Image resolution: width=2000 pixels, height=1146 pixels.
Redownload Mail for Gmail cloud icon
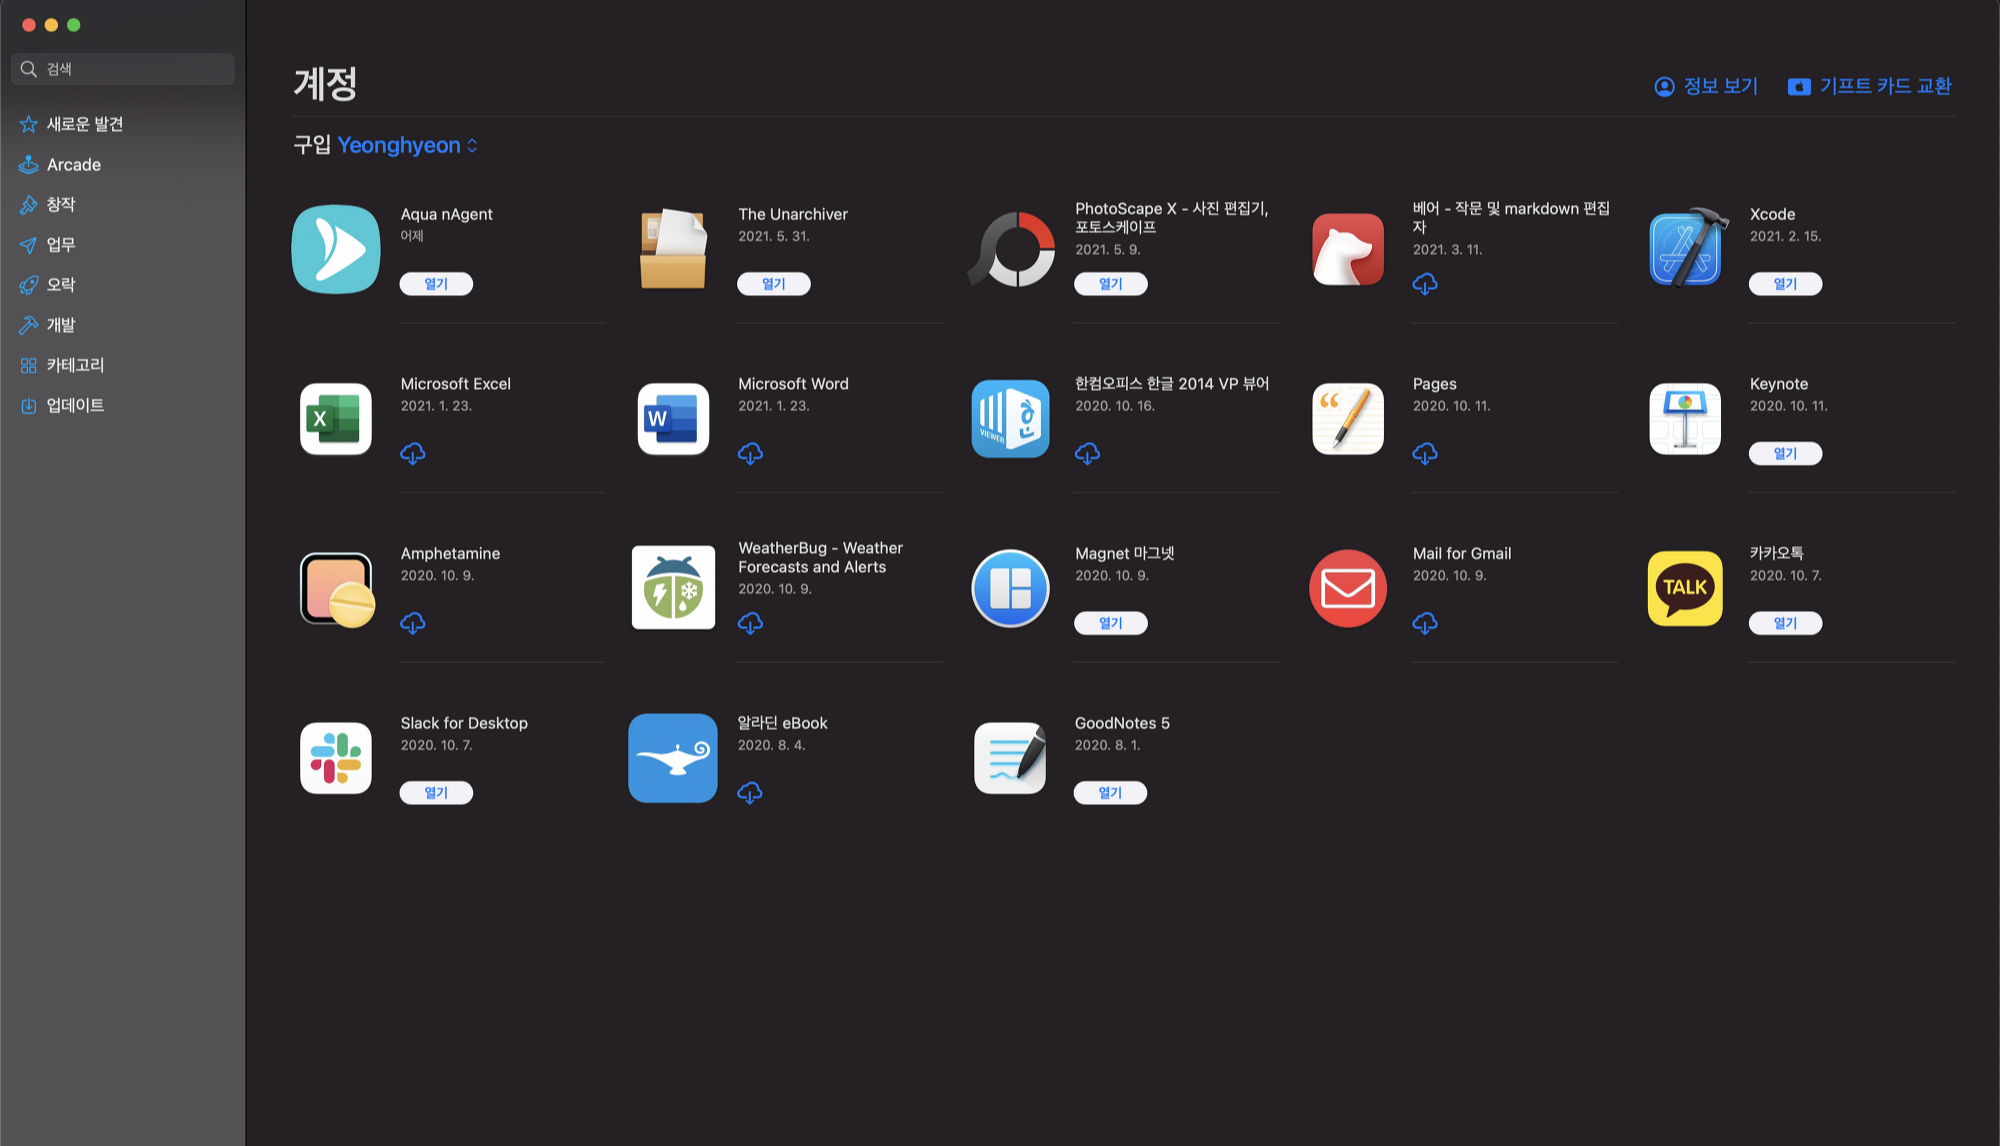coord(1425,624)
